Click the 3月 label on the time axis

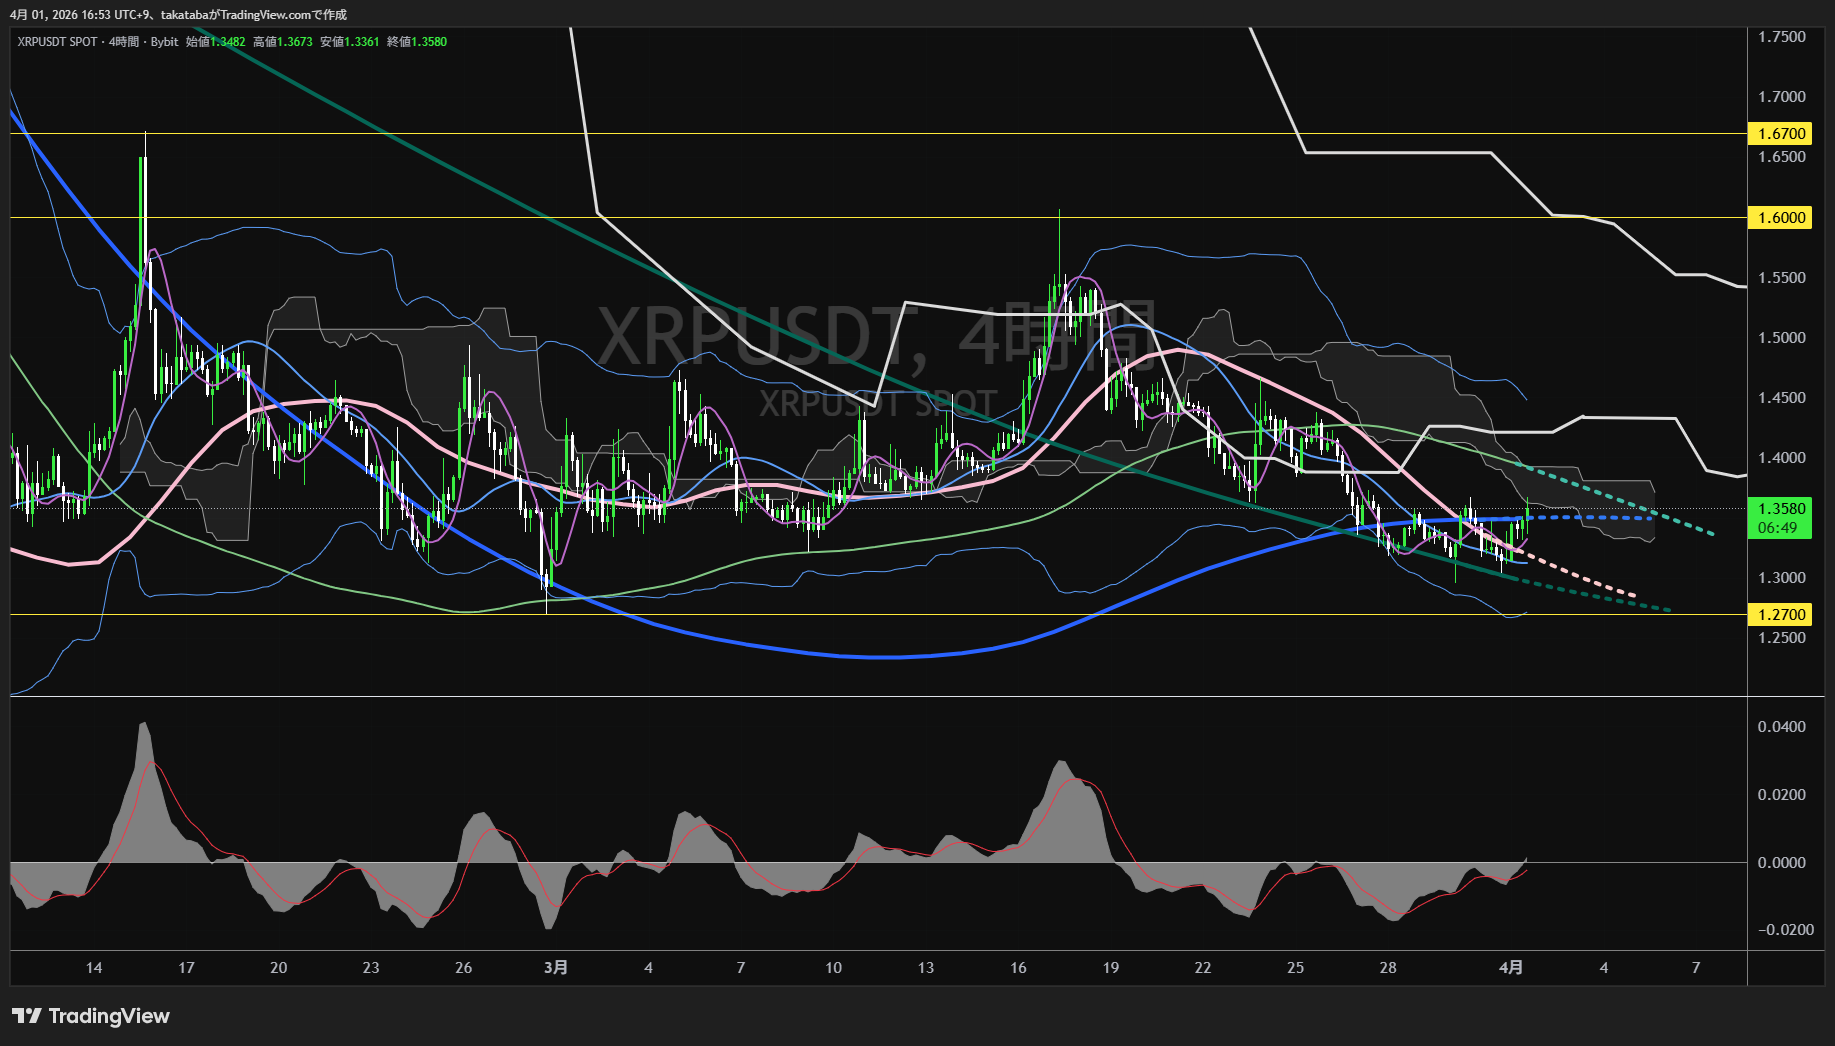click(x=556, y=968)
